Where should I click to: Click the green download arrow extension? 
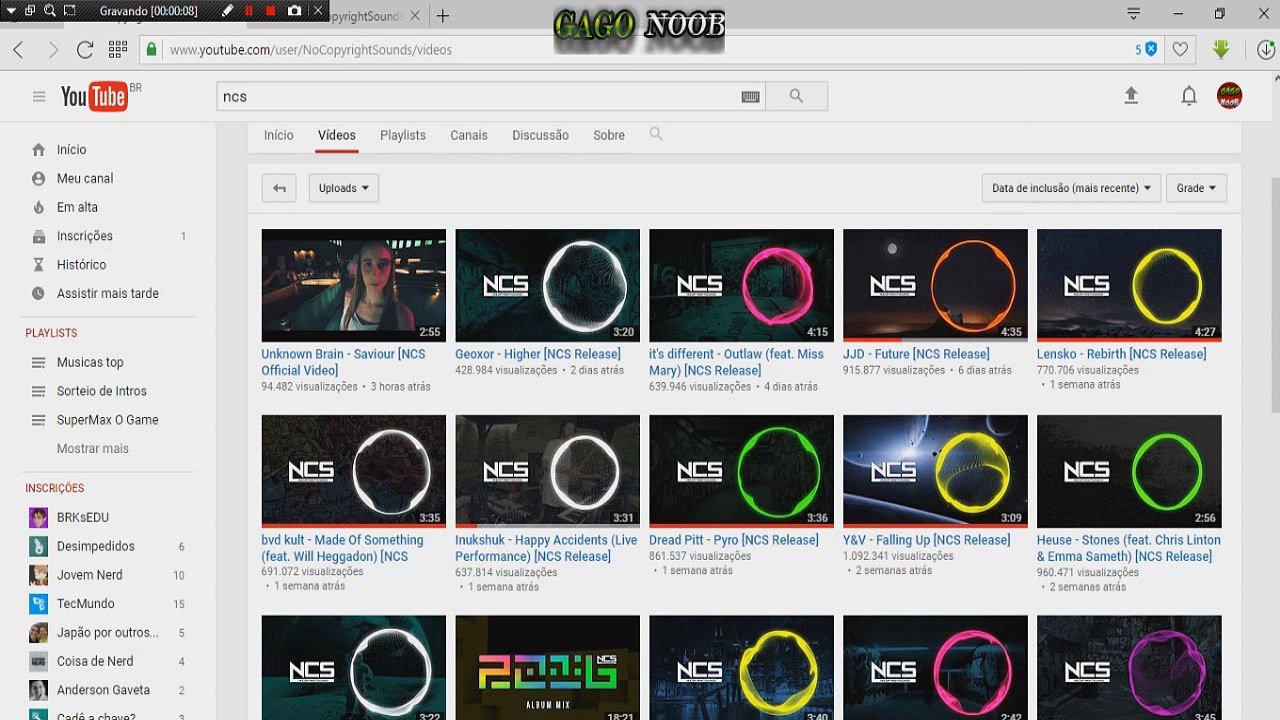pyautogui.click(x=1220, y=49)
